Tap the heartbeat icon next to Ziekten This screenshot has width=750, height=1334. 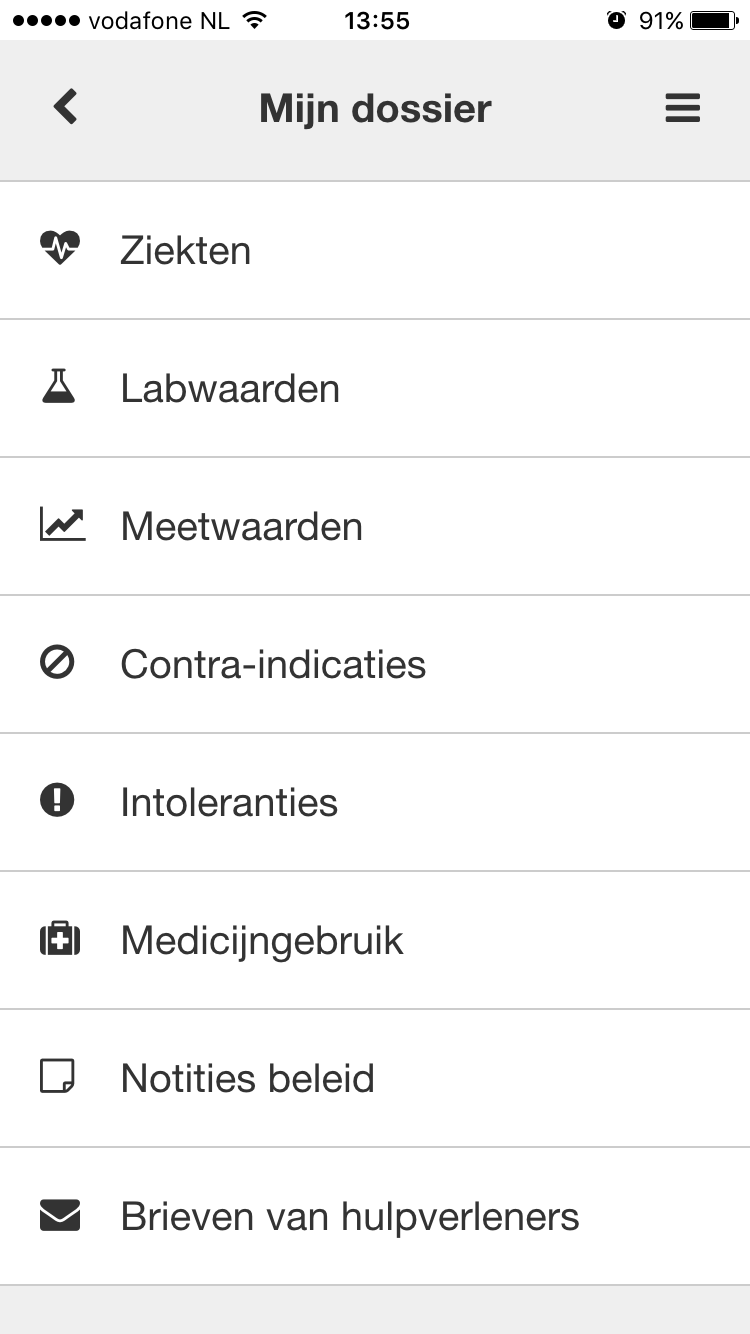pyautogui.click(x=59, y=248)
